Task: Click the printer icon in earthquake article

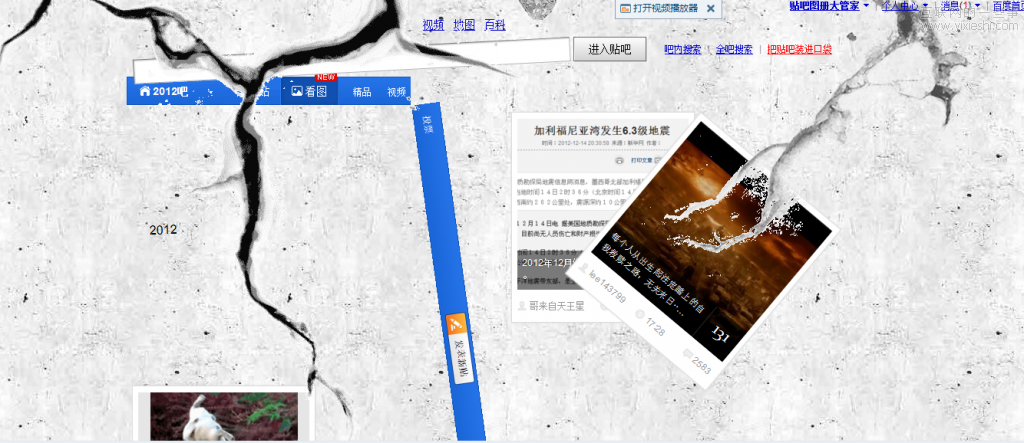Action: pyautogui.click(x=619, y=160)
